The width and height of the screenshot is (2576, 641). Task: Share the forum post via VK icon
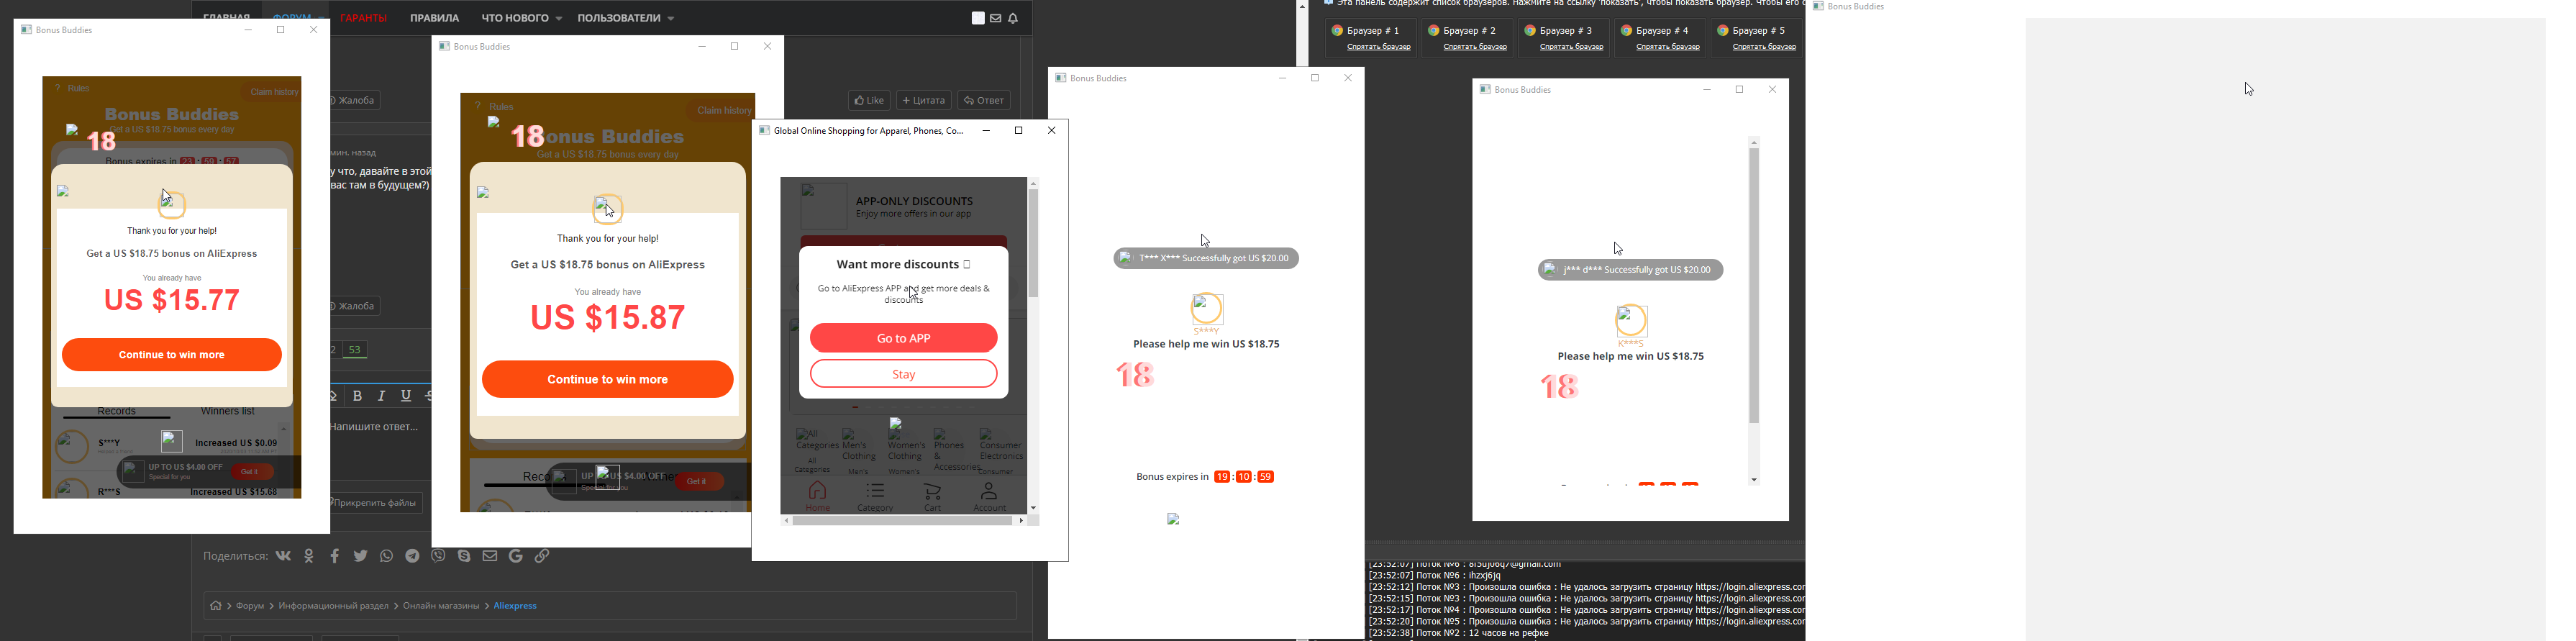[284, 556]
